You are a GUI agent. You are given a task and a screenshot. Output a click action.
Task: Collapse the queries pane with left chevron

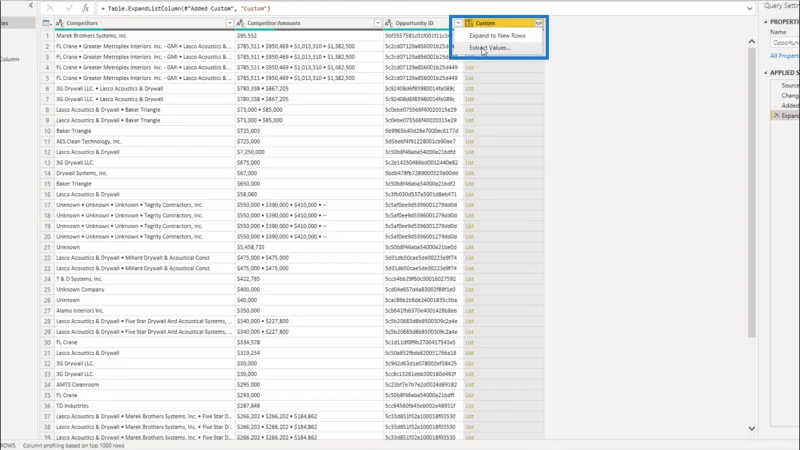click(x=31, y=6)
